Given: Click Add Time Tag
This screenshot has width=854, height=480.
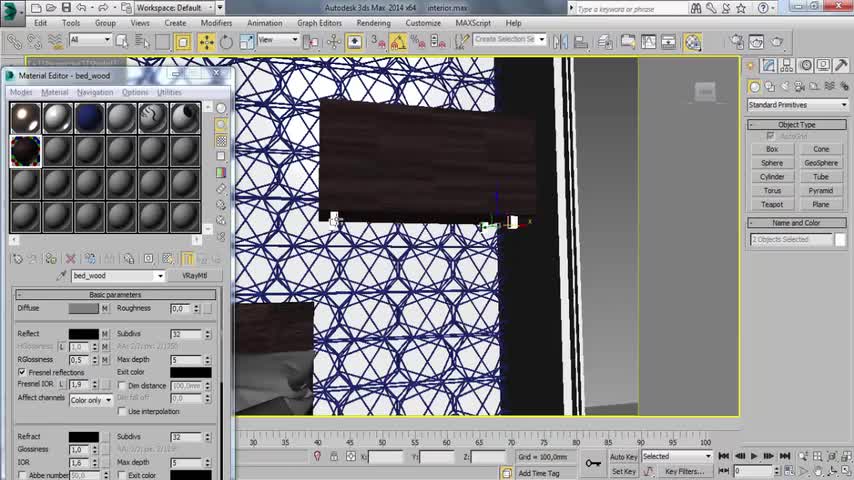Looking at the screenshot, I should 539,473.
